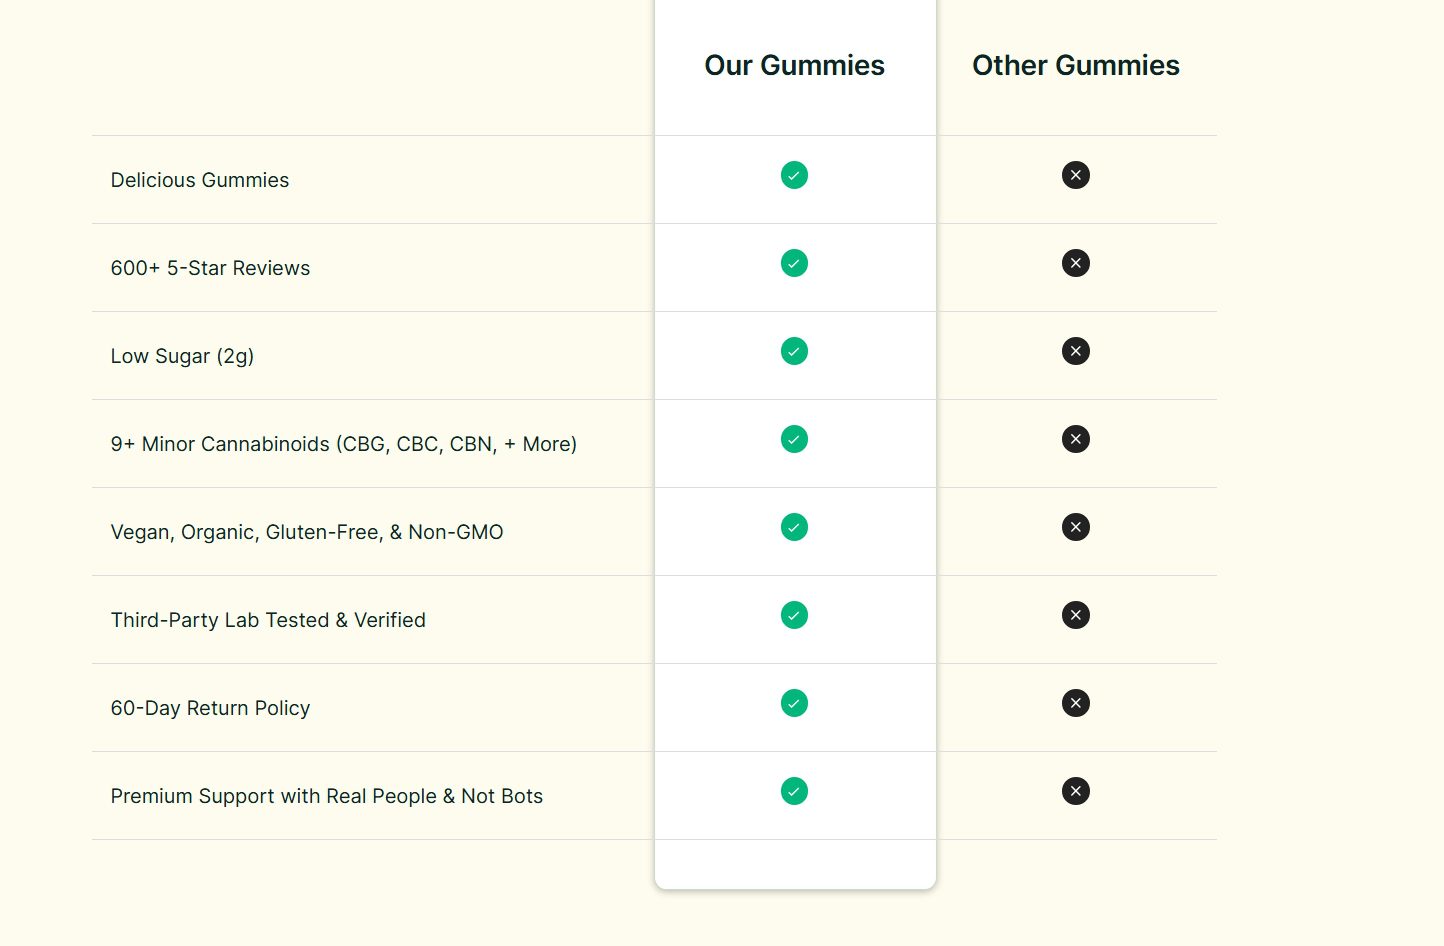1444x946 pixels.
Task: Click black X icon in Low Sugar row
Action: (1076, 351)
